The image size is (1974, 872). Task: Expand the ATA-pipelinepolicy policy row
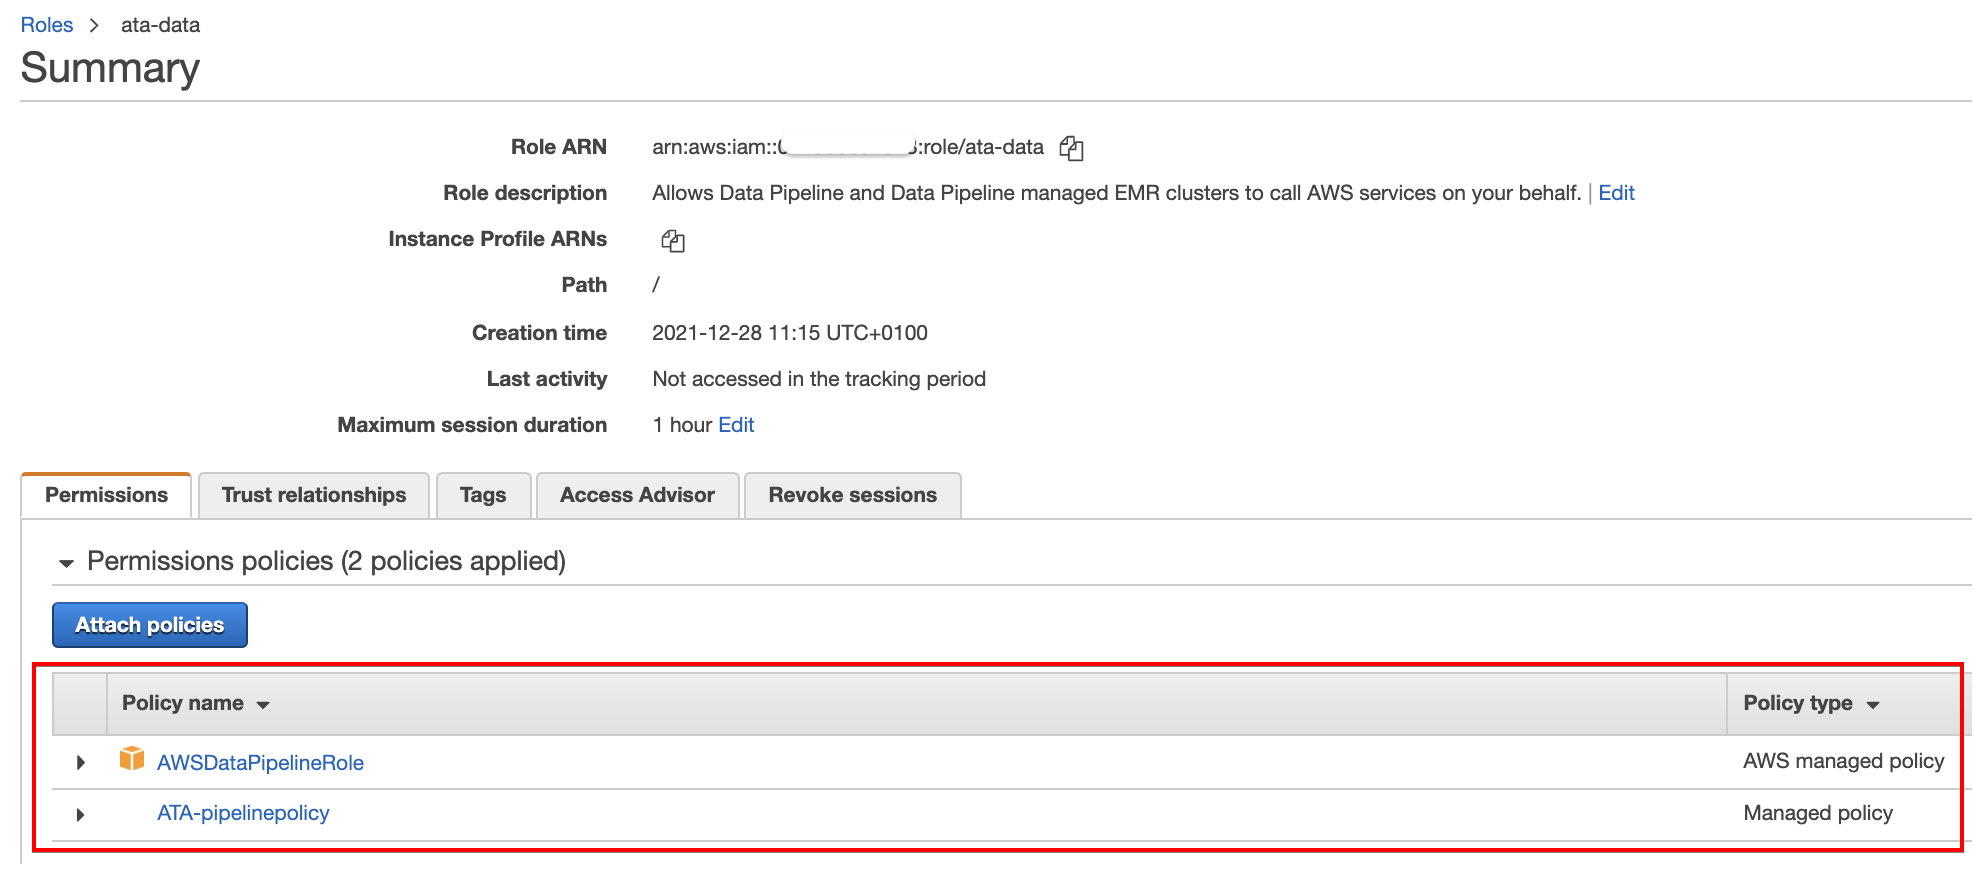click(x=81, y=814)
